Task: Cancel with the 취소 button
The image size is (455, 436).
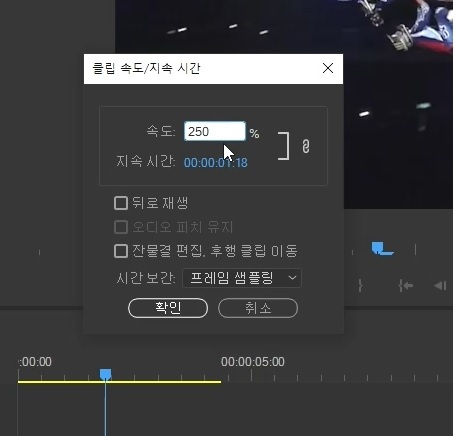Action: [258, 308]
